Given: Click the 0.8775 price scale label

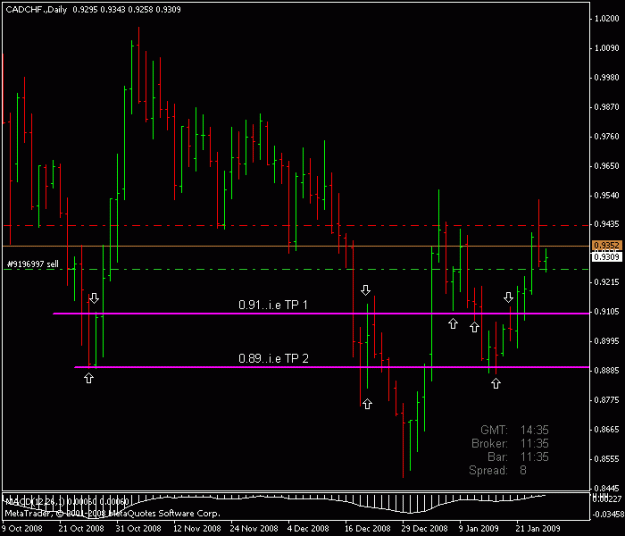Looking at the screenshot, I should pos(607,400).
